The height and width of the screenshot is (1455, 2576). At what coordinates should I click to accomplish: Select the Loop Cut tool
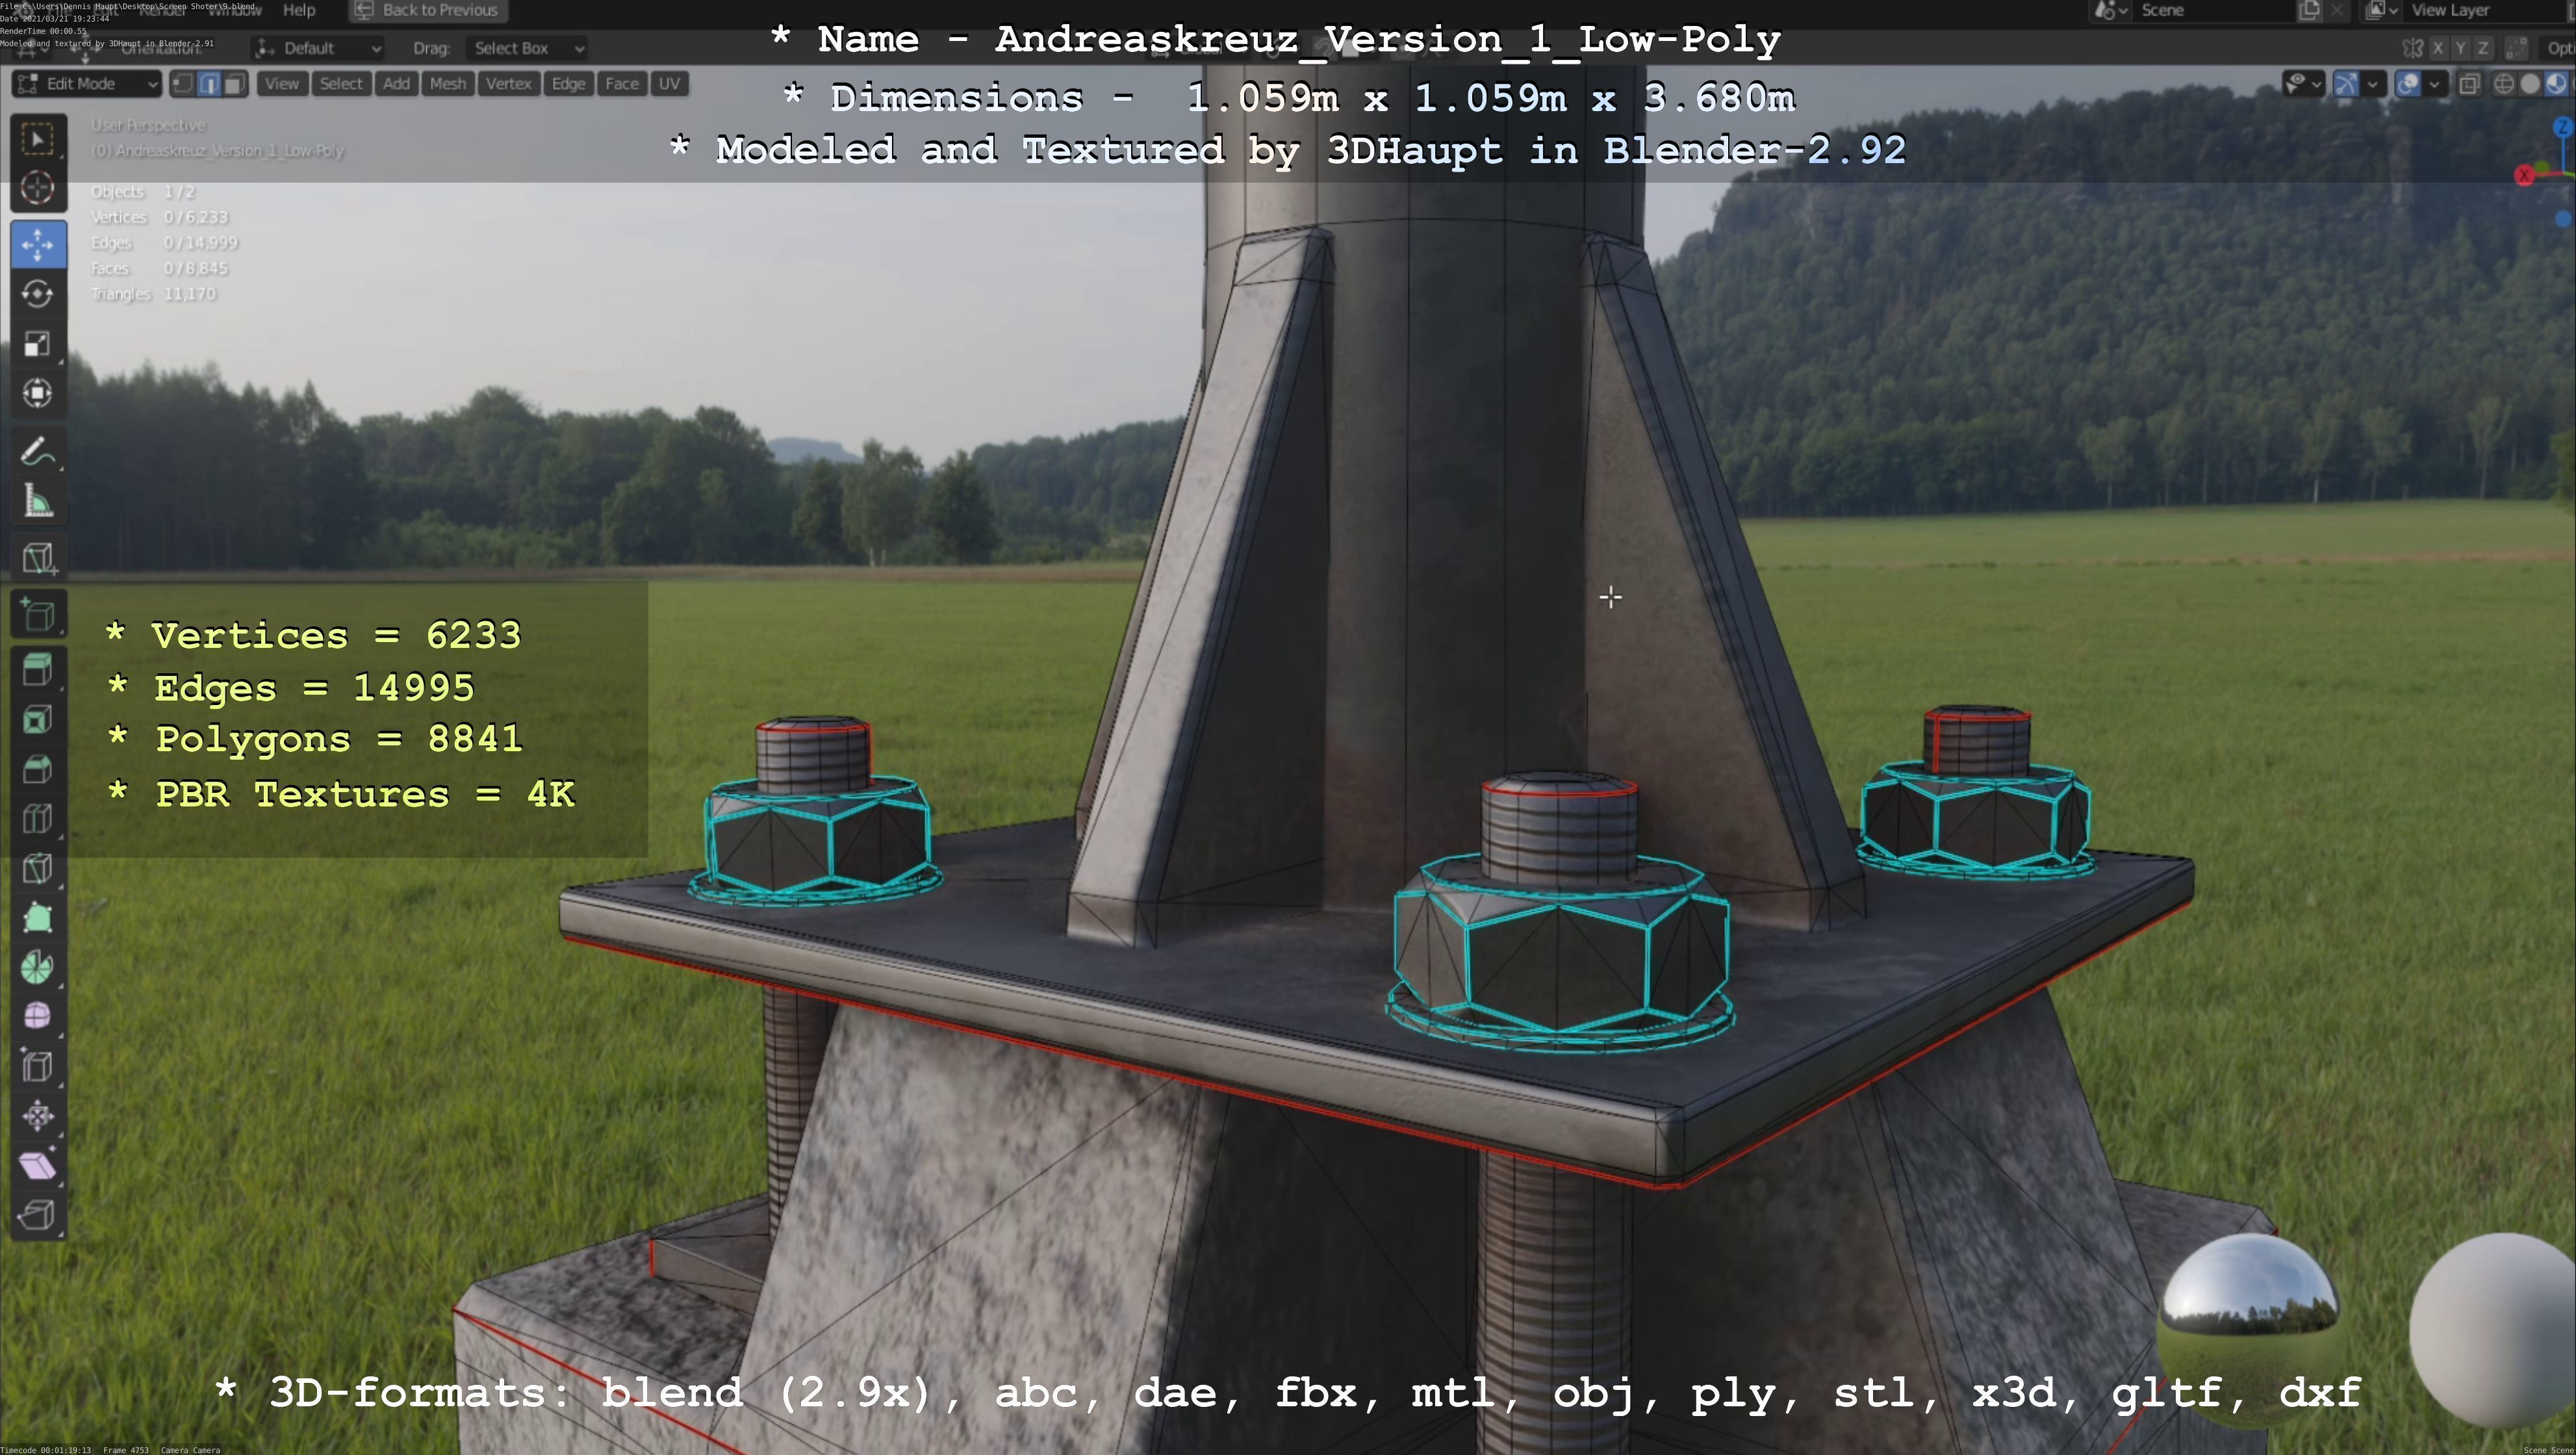38,819
